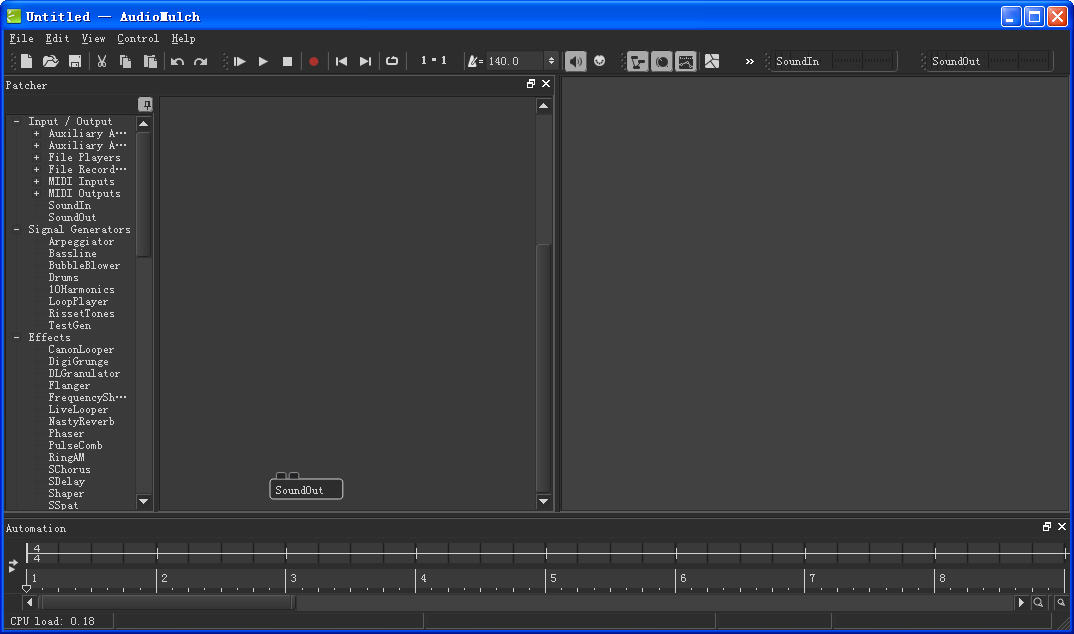The height and width of the screenshot is (634, 1074).
Task: Click the SoundOut contraption in the patcher
Action: (305, 490)
